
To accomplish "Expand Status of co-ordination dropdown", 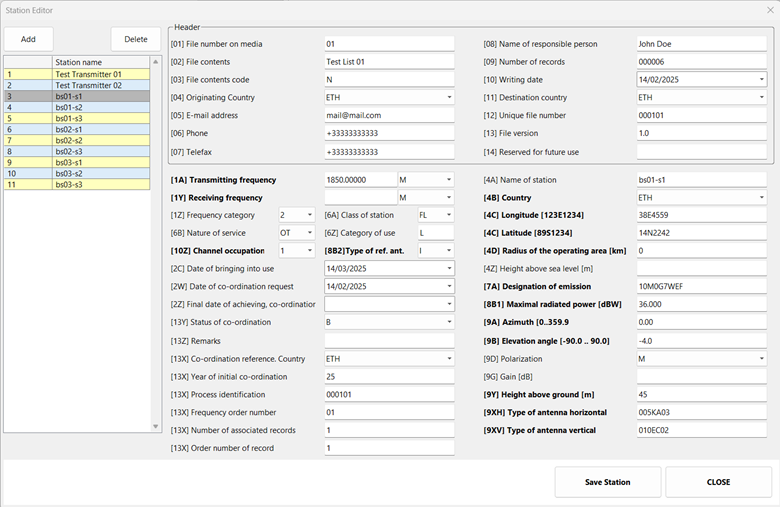I will (x=449, y=322).
